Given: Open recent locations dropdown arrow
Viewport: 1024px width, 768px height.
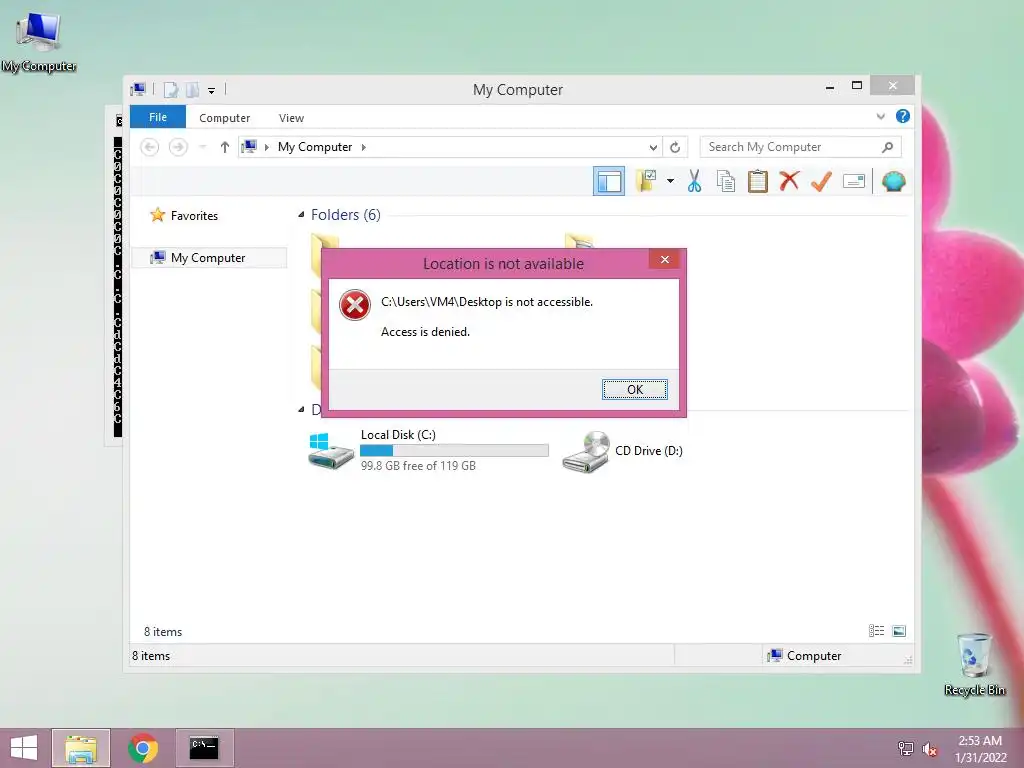Looking at the screenshot, I should pyautogui.click(x=203, y=147).
